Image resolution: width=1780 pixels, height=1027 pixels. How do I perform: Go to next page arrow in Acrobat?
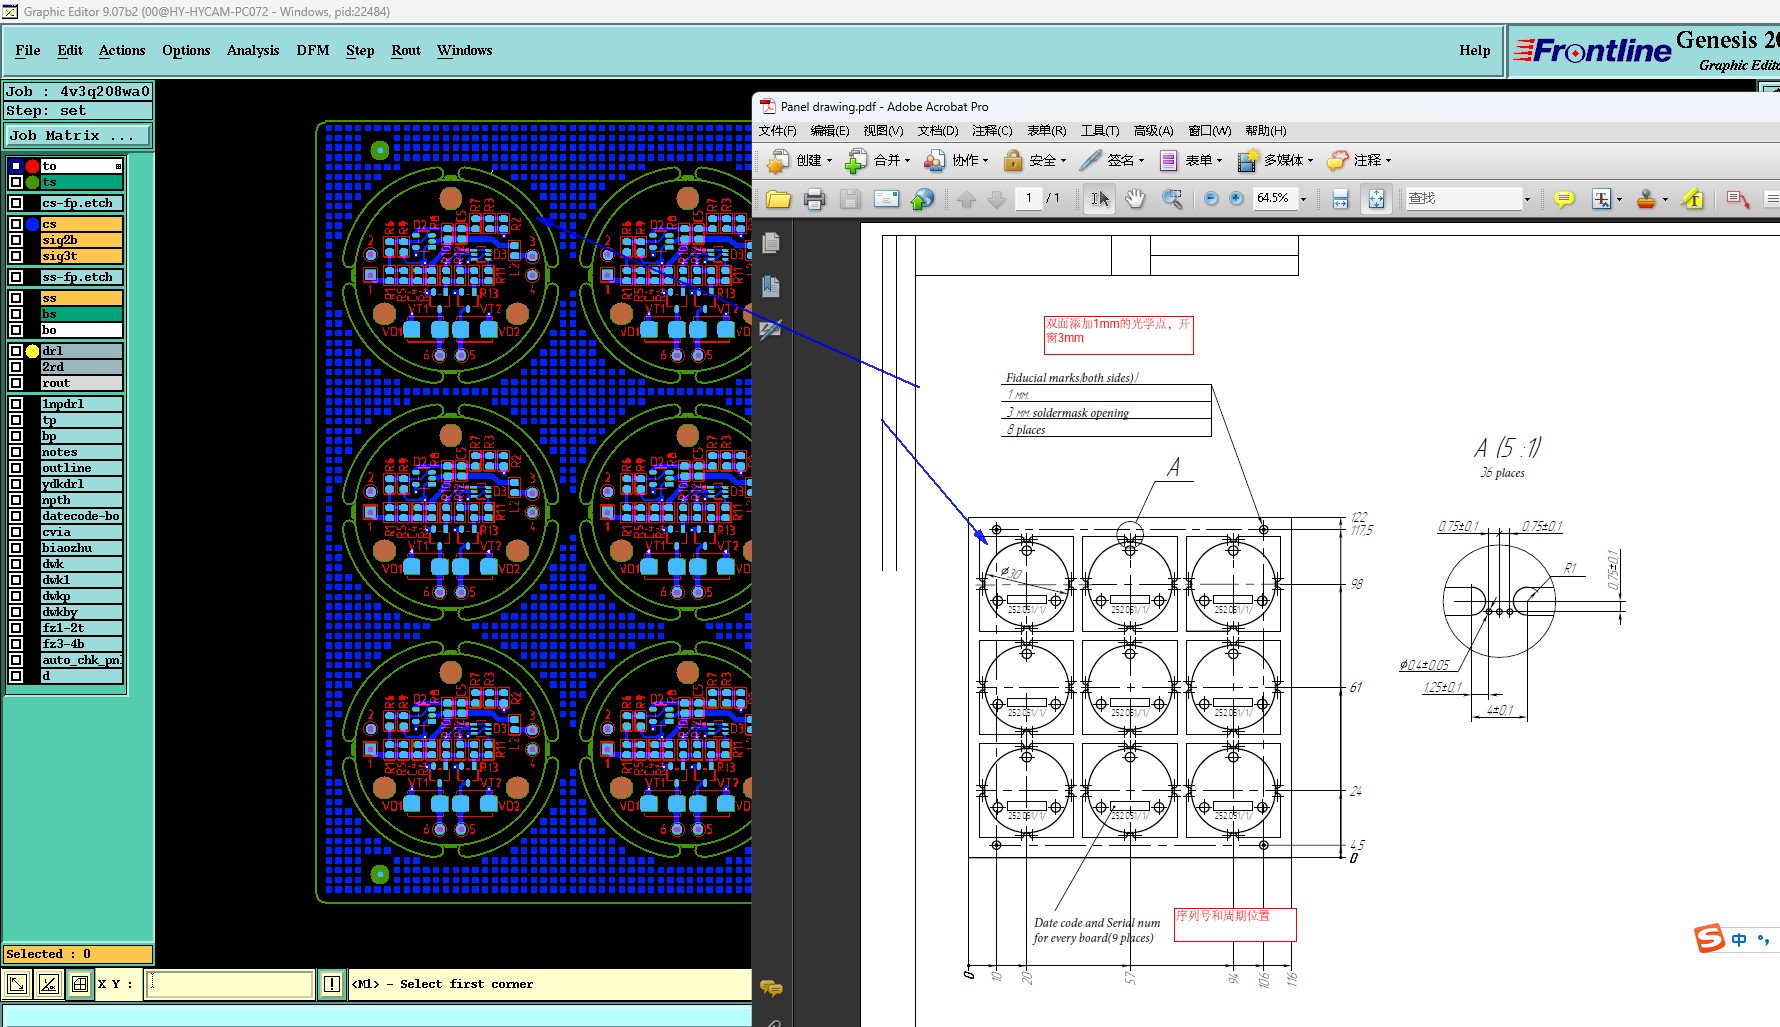coord(996,199)
